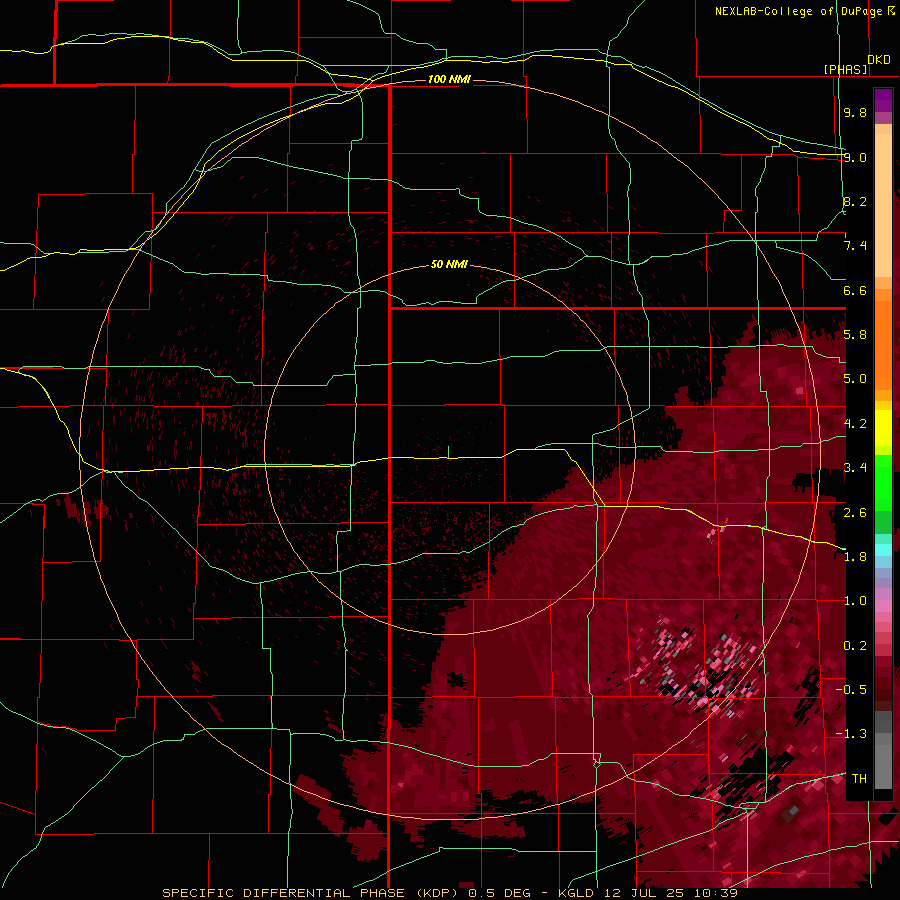Click the 5.0 value on the scale
Viewport: 900px width, 900px height.
[x=855, y=379]
